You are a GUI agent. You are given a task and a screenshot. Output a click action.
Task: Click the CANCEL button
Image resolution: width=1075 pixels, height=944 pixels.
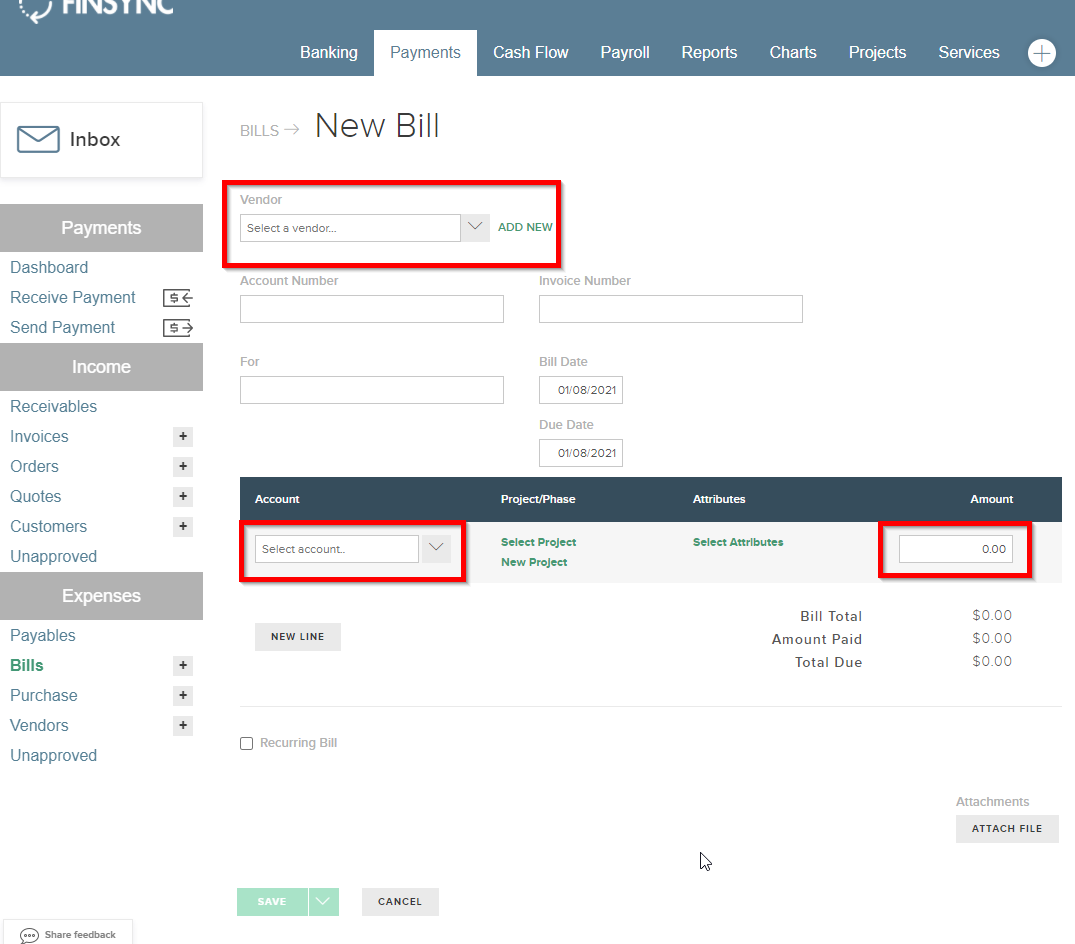point(400,902)
